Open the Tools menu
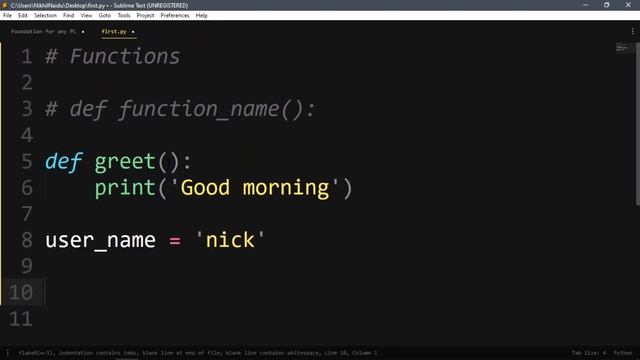 coord(124,16)
